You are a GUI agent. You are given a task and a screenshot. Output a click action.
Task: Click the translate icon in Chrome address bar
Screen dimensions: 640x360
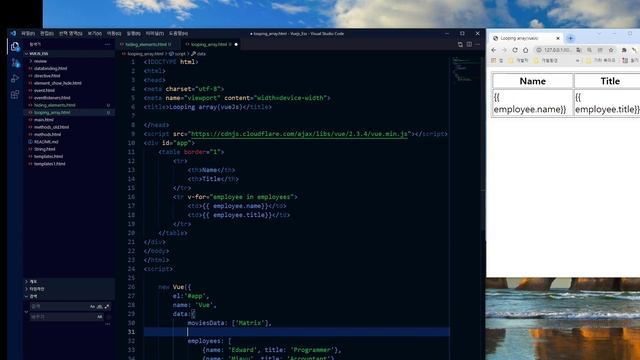click(x=579, y=50)
